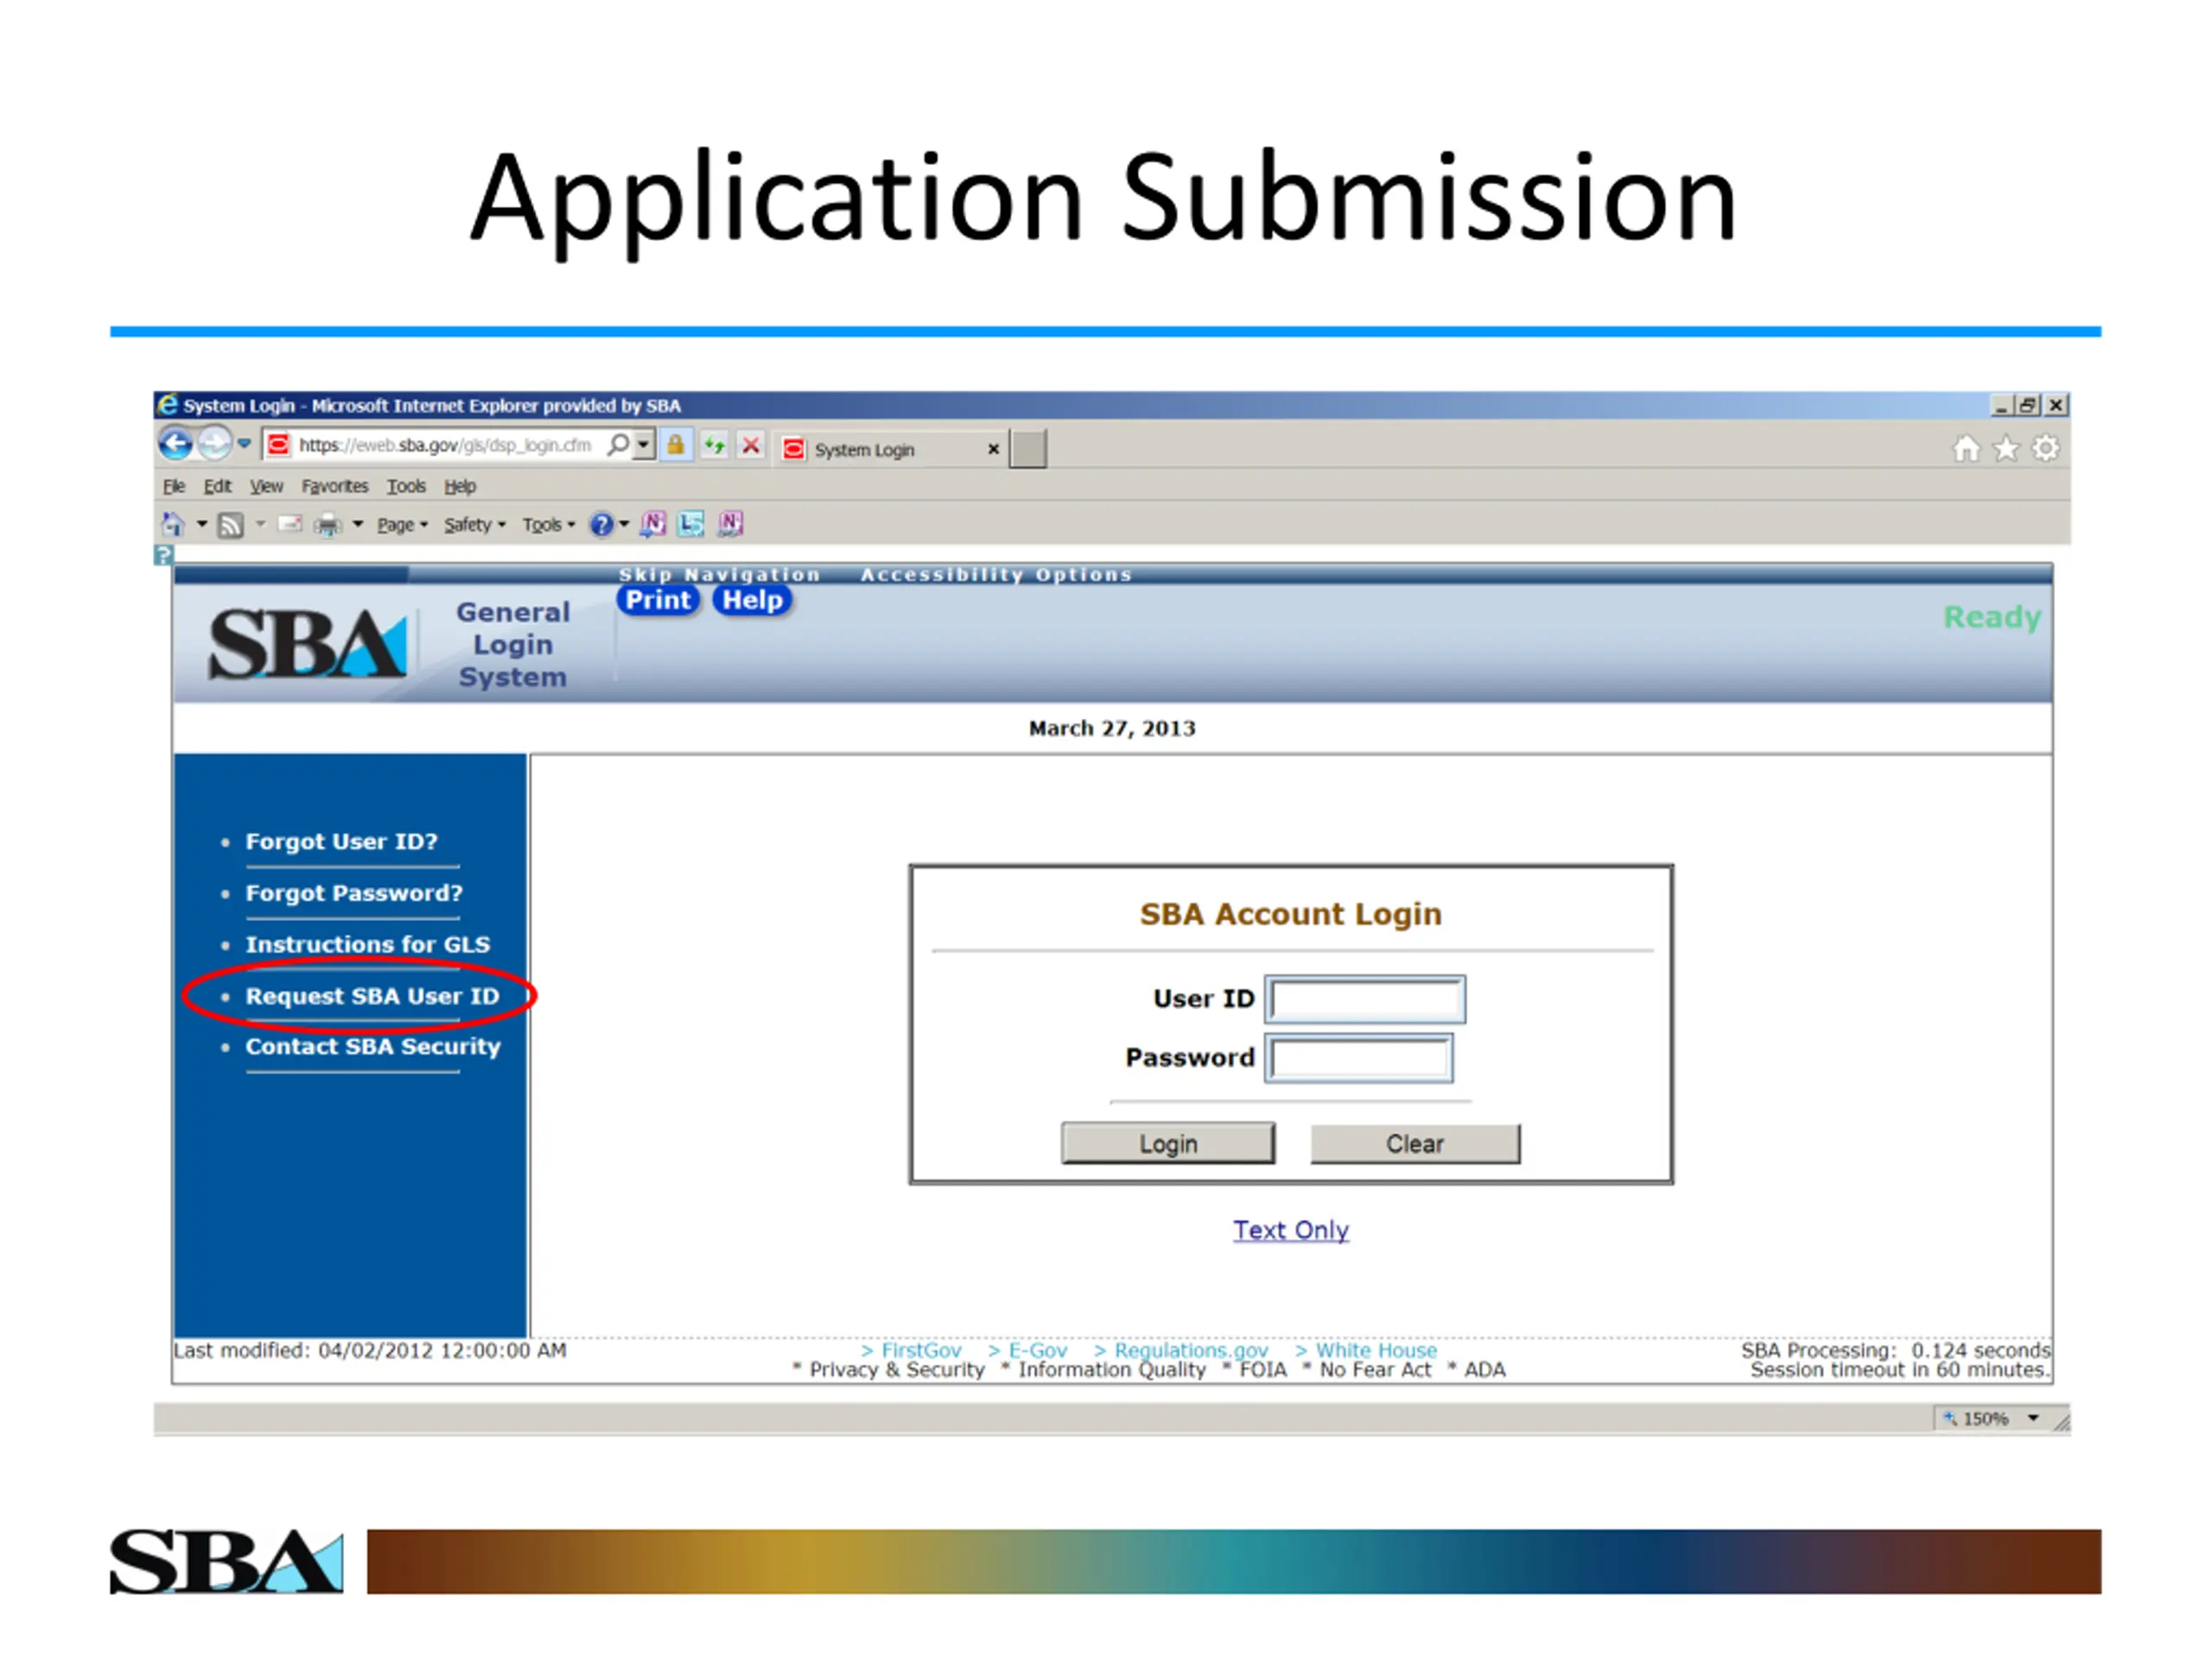Screen dimensions: 2212x1659
Task: Click the Request SBA User ID link
Action: 372,997
